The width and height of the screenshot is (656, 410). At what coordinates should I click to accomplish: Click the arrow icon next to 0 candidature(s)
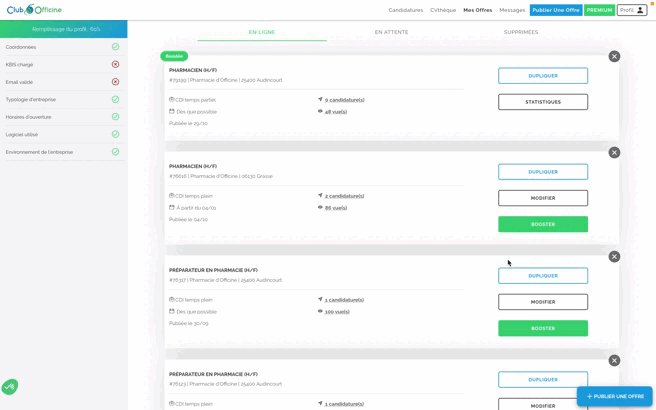pos(320,100)
